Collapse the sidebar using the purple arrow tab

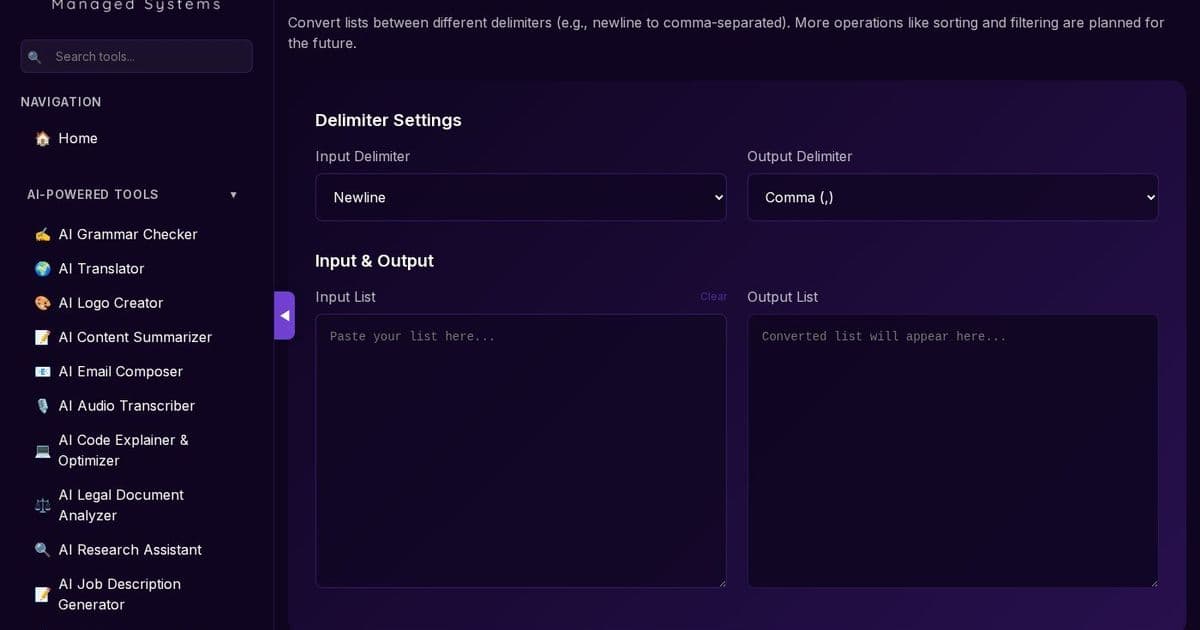tap(284, 315)
